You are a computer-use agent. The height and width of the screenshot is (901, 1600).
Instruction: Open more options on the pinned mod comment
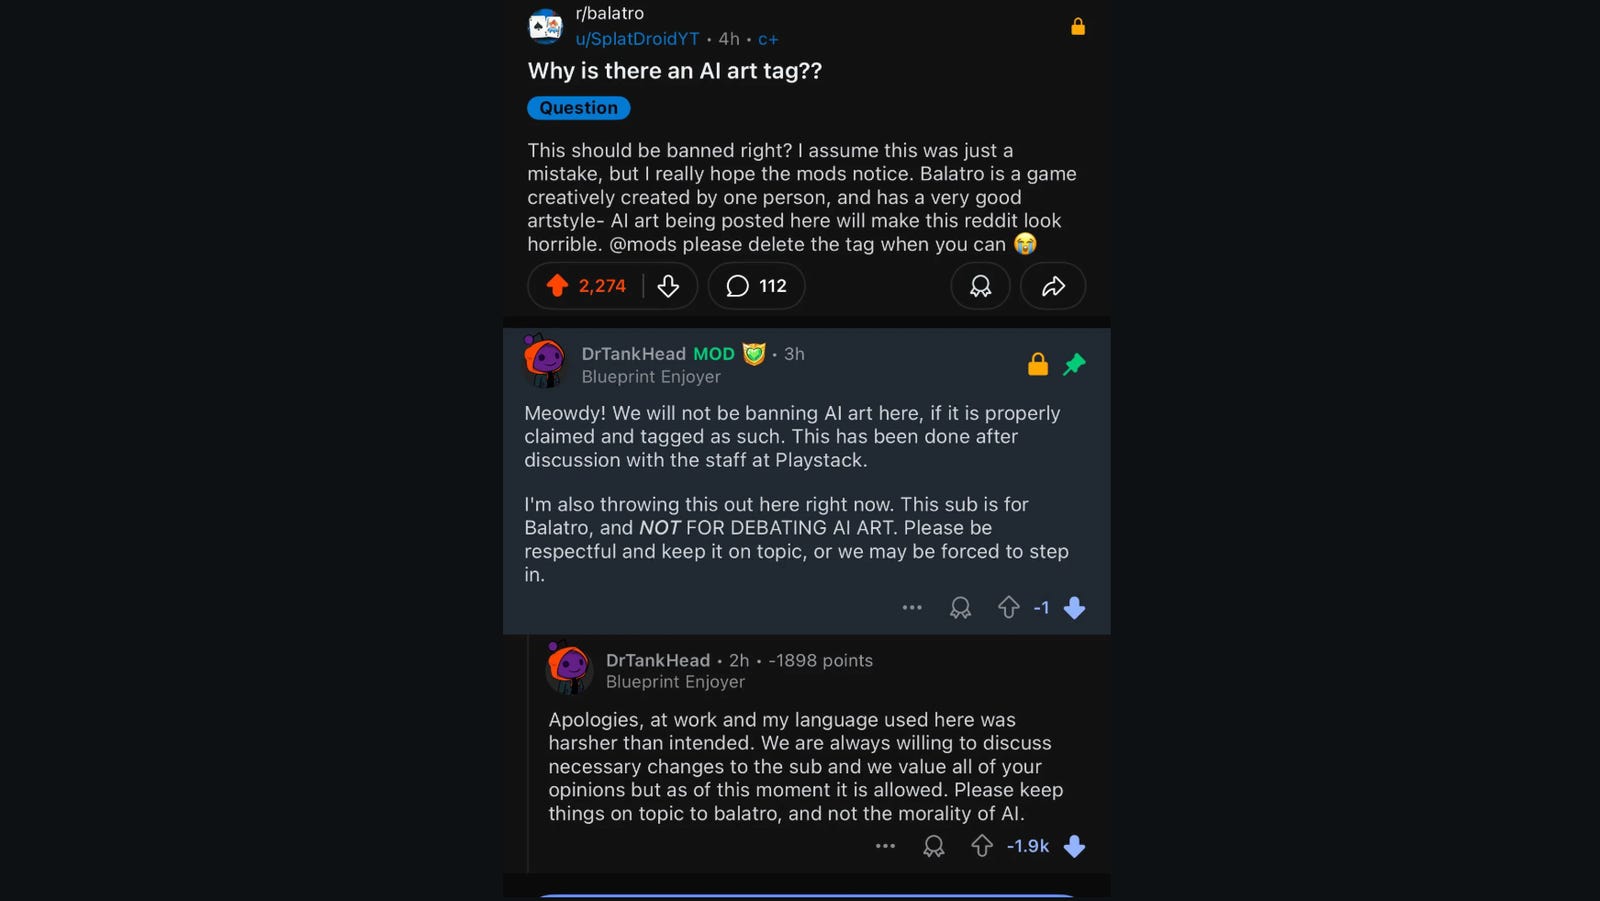coord(912,608)
